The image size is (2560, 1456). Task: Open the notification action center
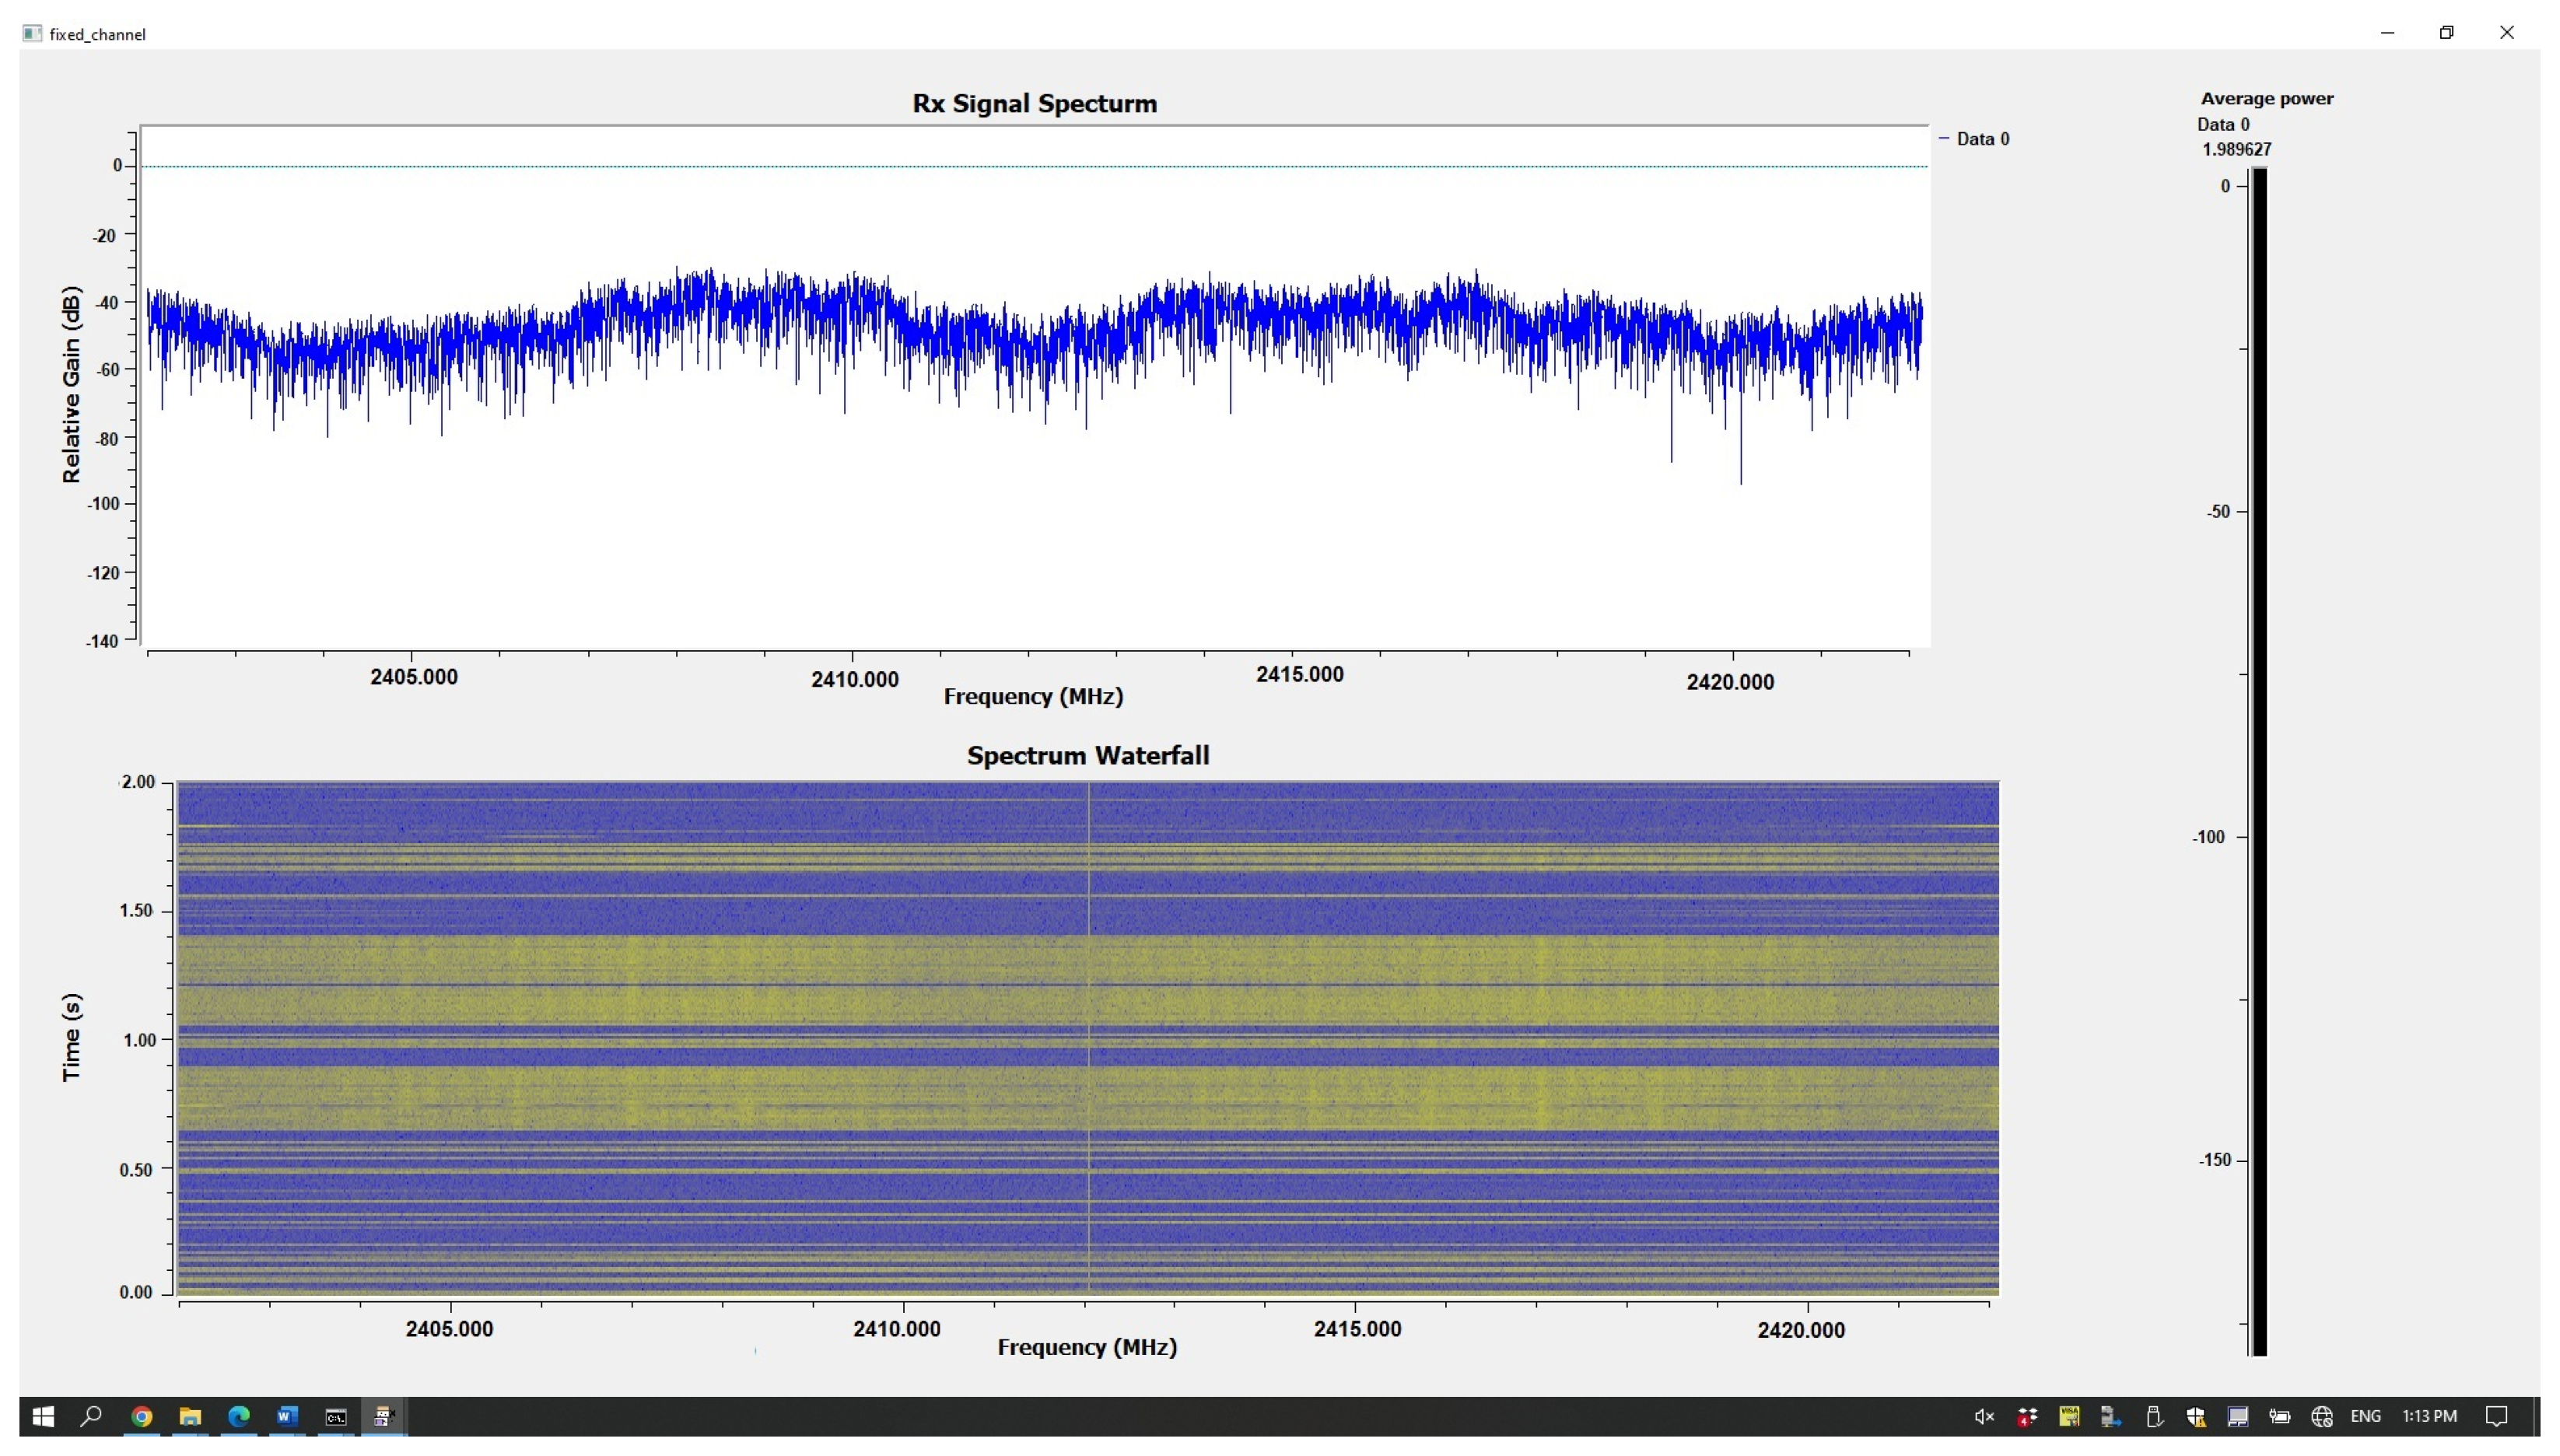pyautogui.click(x=2496, y=1416)
